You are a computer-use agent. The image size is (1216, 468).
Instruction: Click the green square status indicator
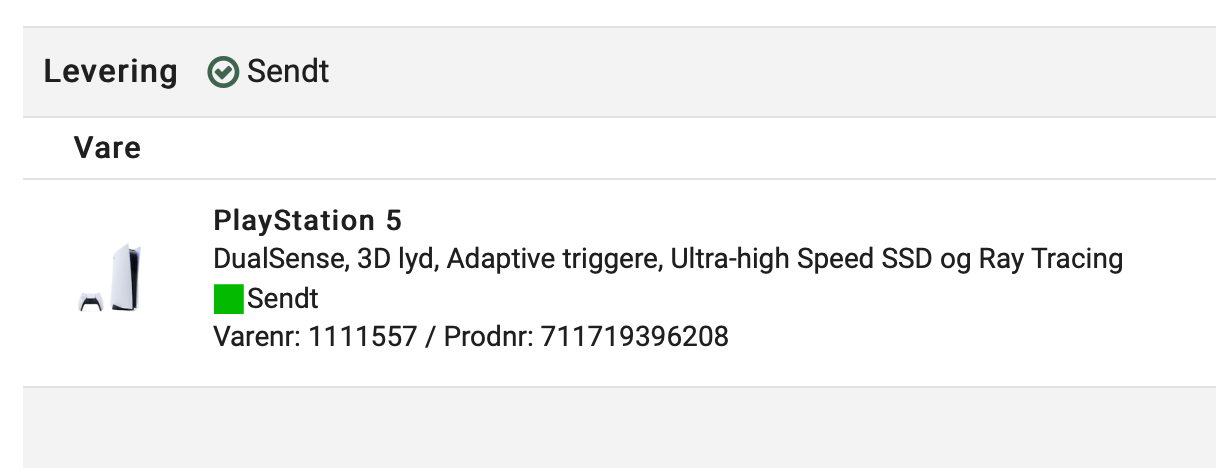tap(229, 299)
